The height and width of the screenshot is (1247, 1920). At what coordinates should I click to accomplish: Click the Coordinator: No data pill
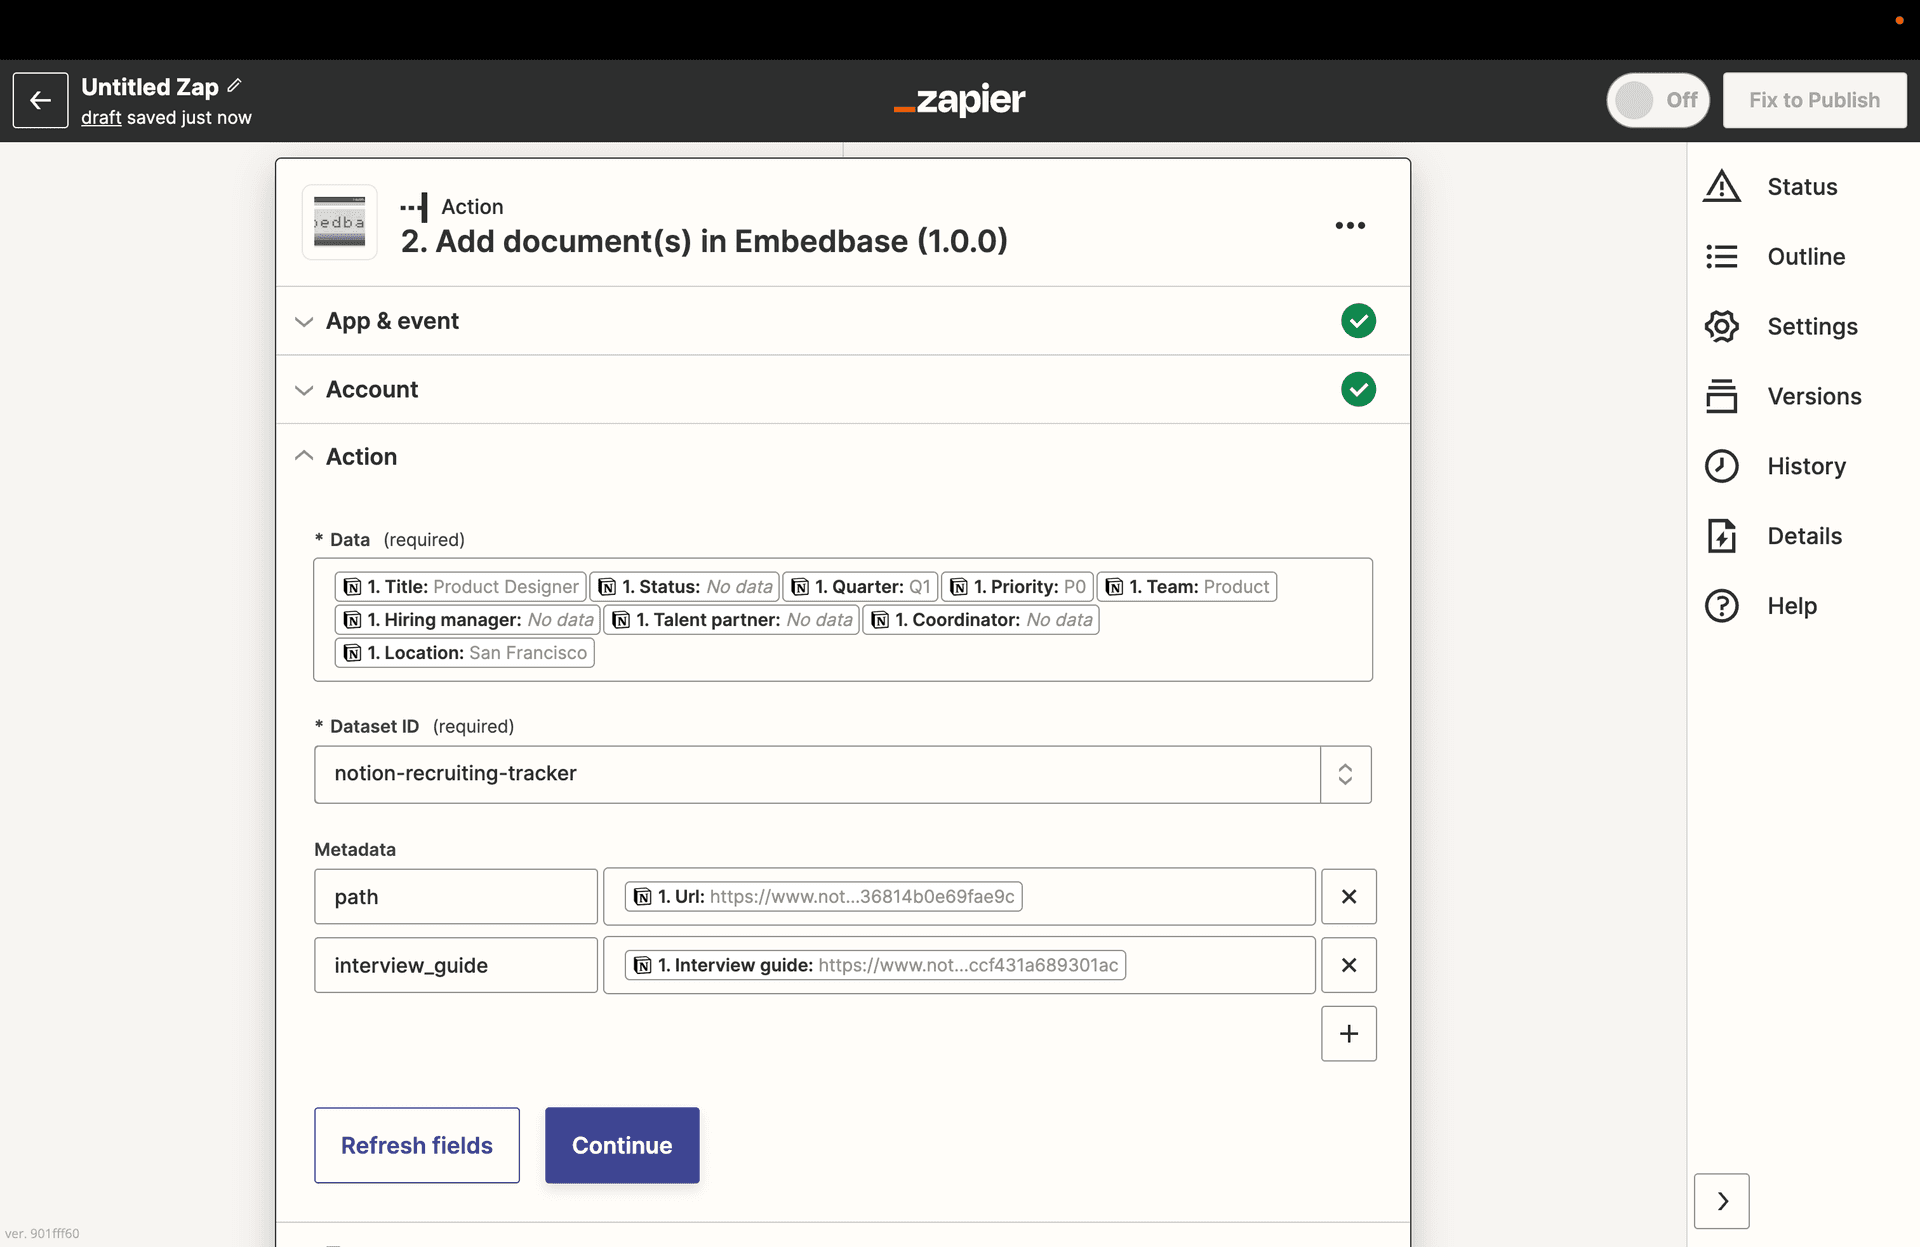click(981, 620)
